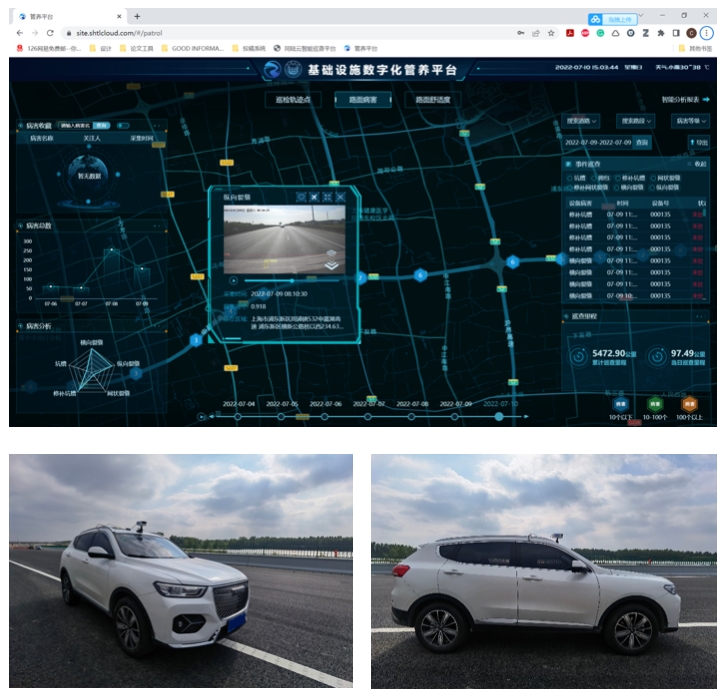Switch to the 巡检轨迹点 tab
The height and width of the screenshot is (696, 725).
(x=293, y=99)
